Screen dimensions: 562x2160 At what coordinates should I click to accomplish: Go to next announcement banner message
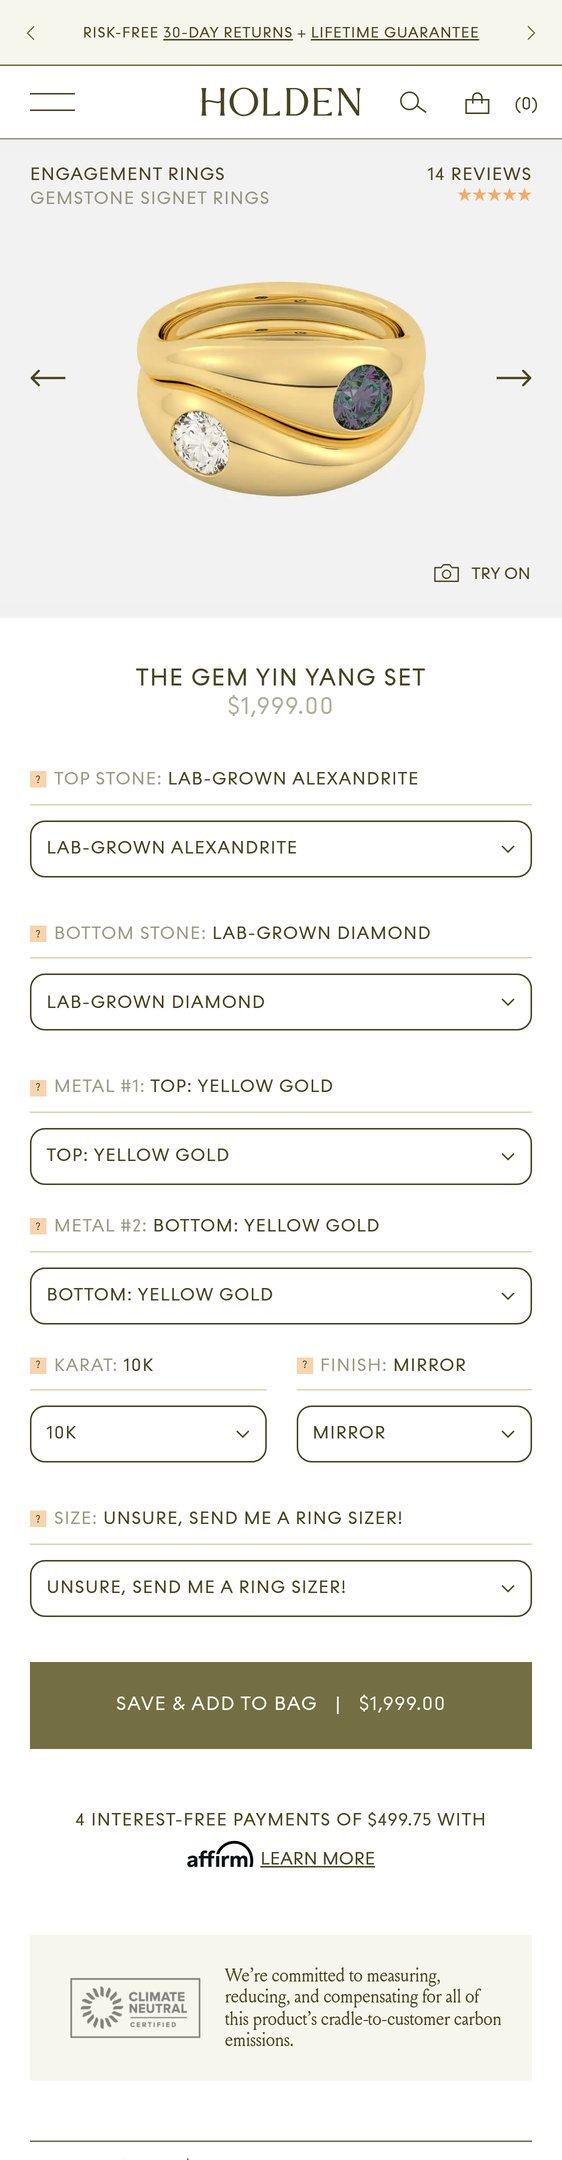(531, 33)
